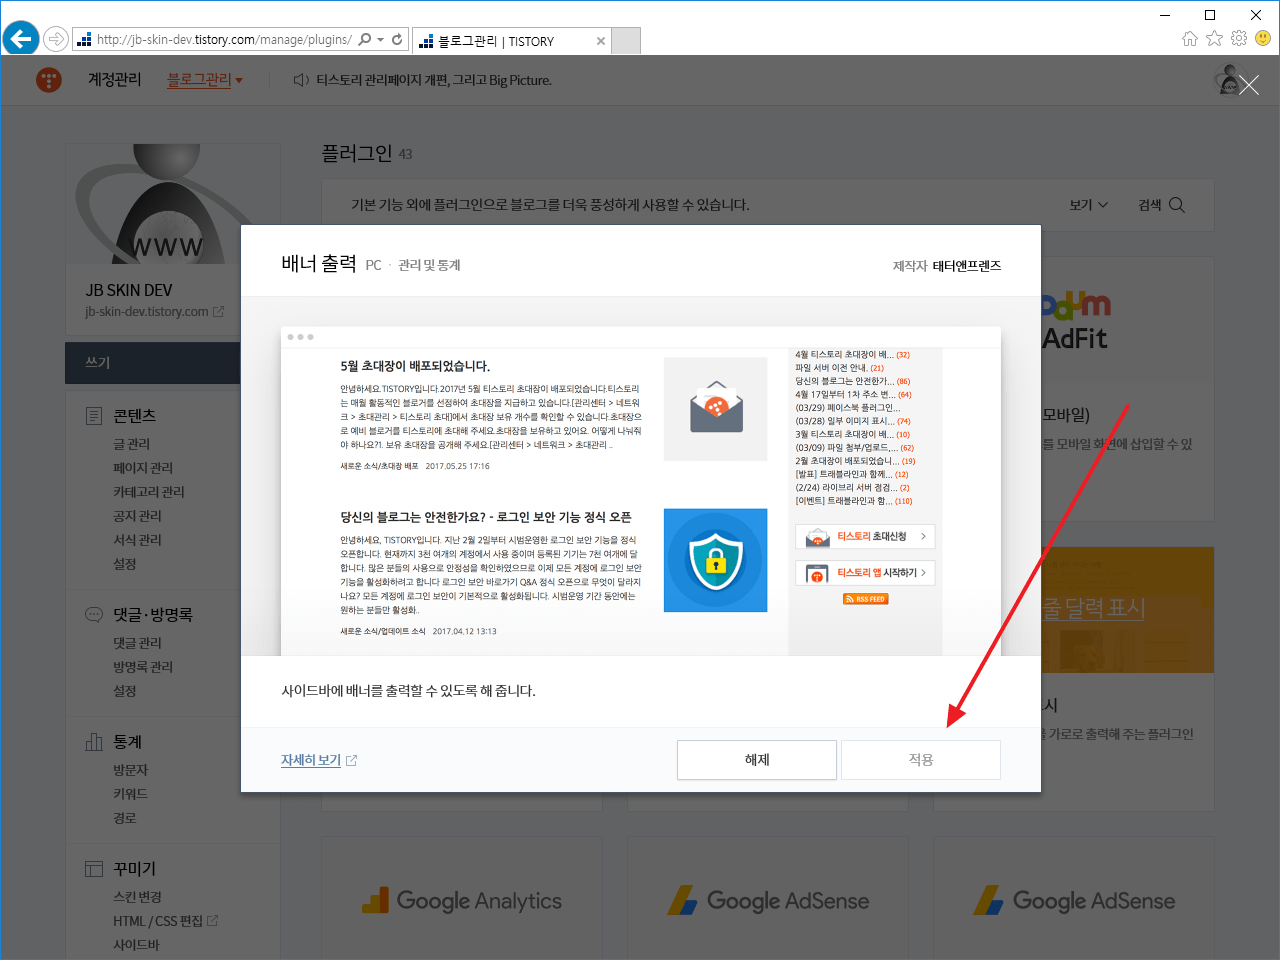
Task: Click the blog profile image in sidebar
Action: 172,204
